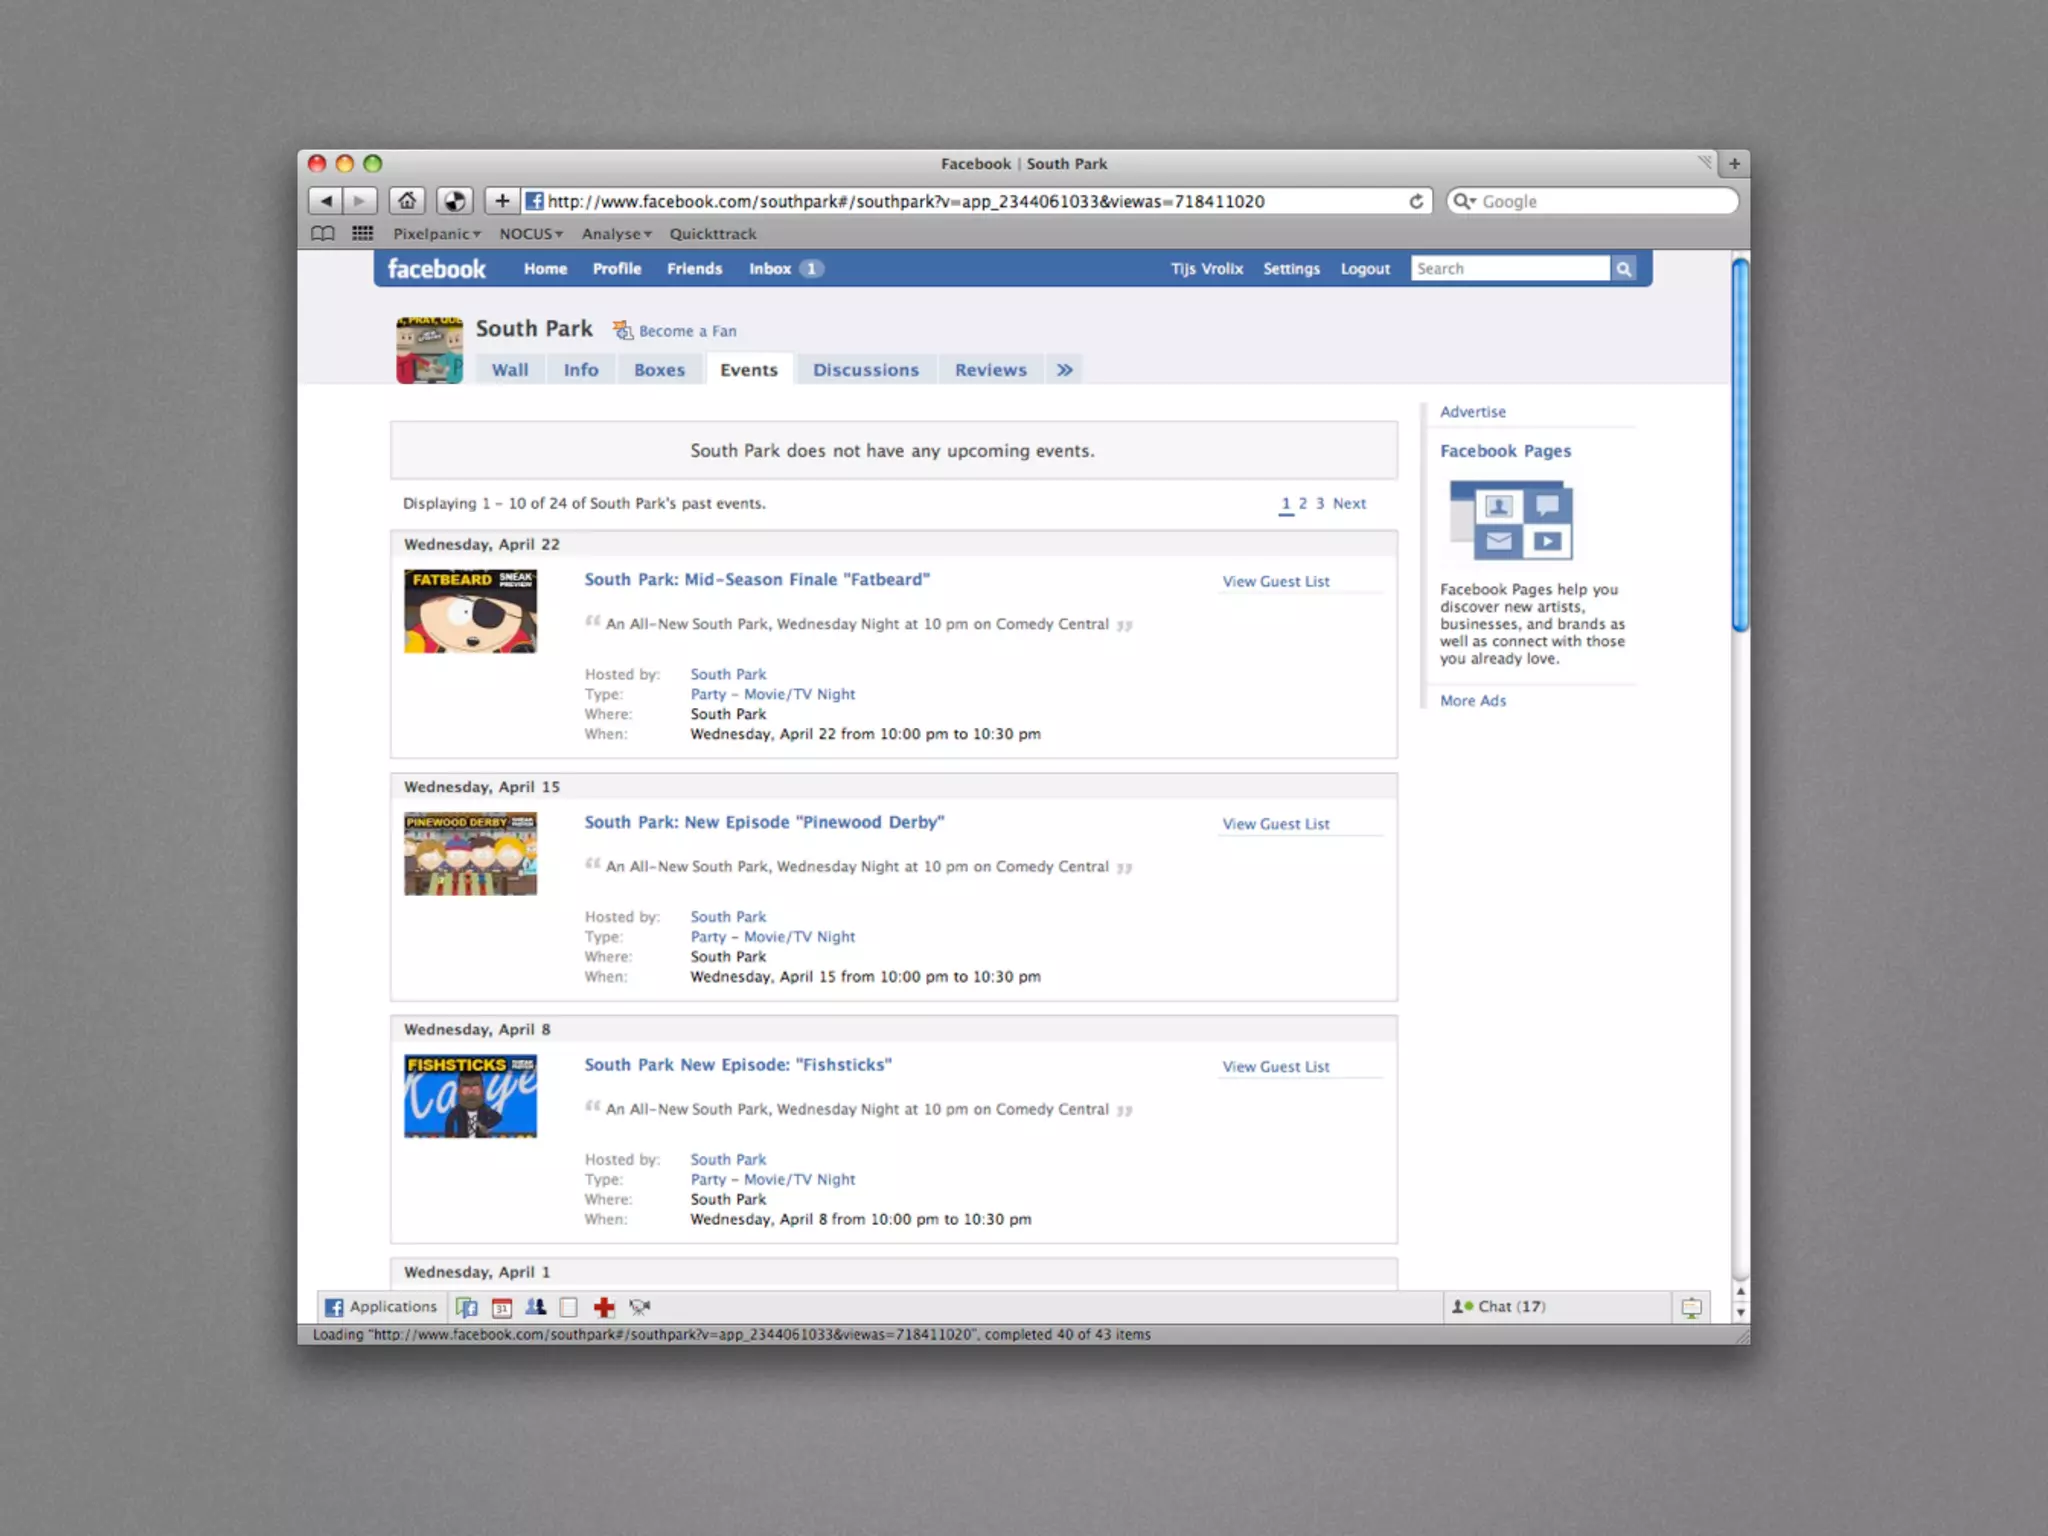
Task: Click Become a Fan link
Action: (x=687, y=331)
